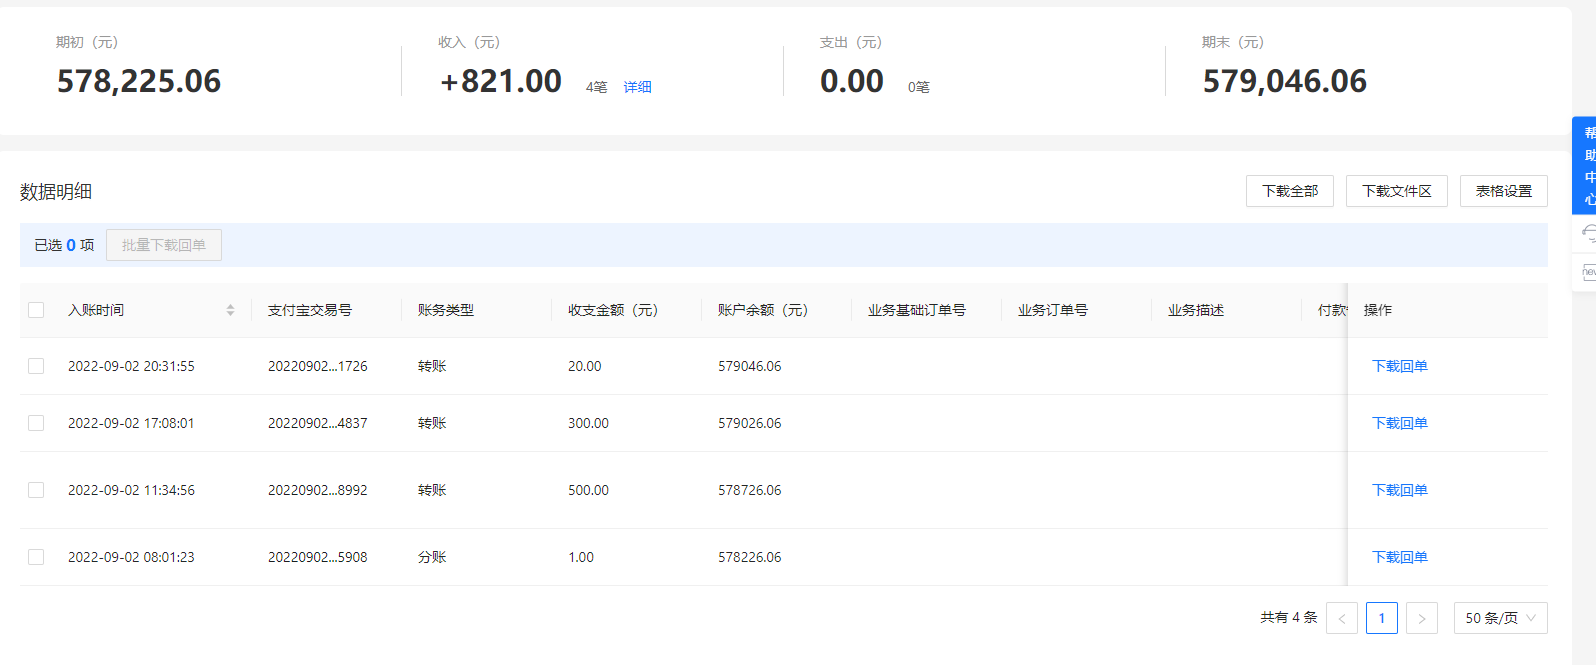Image resolution: width=1596 pixels, height=665 pixels.
Task: Select page 1 in pagination
Action: [1381, 618]
